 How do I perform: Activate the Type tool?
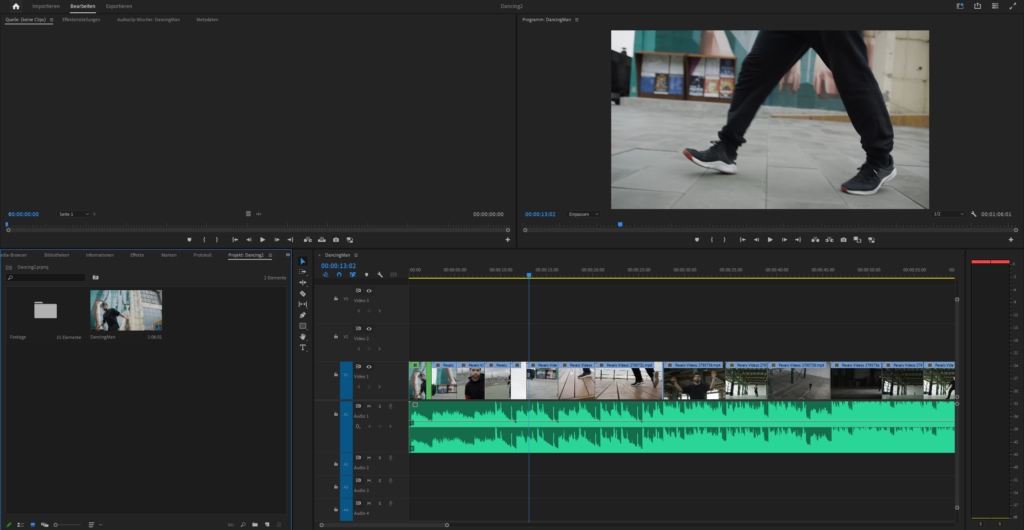click(303, 348)
